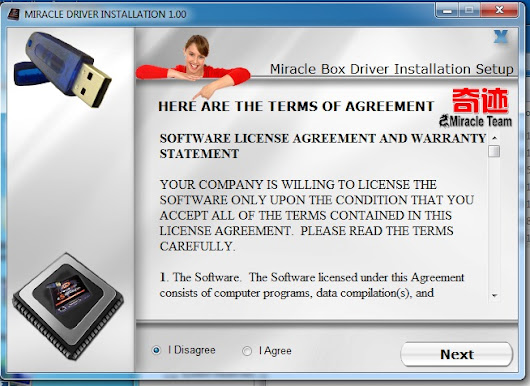This screenshot has height=386, width=530.
Task: Click the maximize button in the title bar
Action: pos(469,10)
